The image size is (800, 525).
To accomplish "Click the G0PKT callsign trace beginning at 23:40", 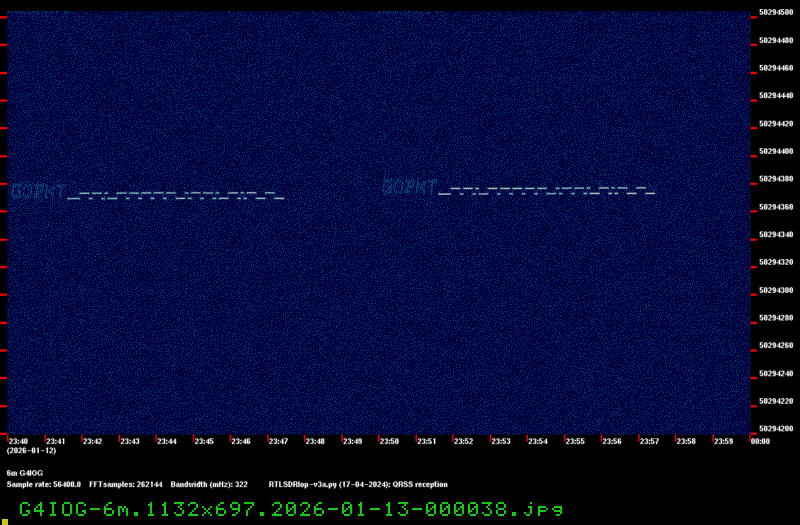I will coord(38,191).
